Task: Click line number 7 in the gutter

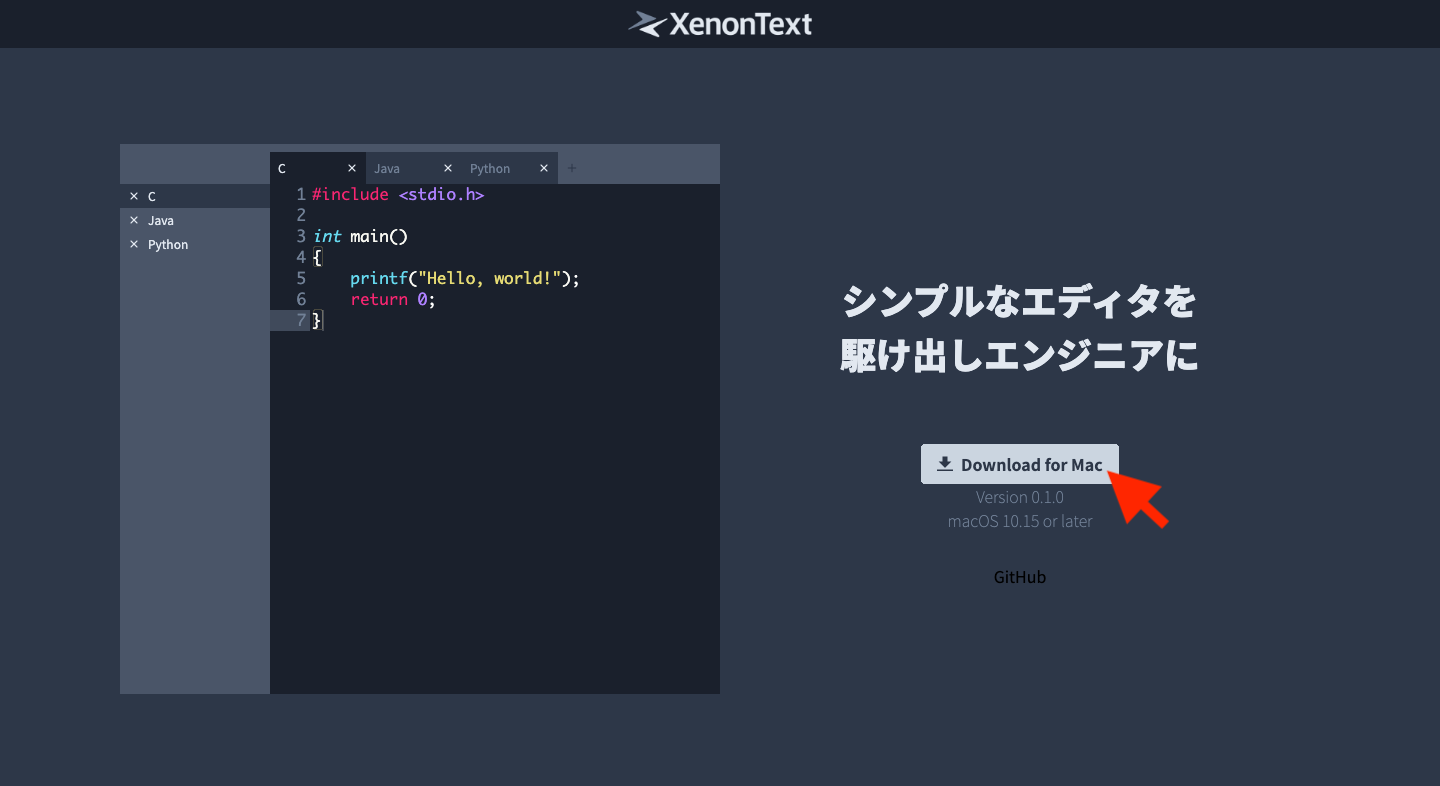Action: (x=301, y=320)
